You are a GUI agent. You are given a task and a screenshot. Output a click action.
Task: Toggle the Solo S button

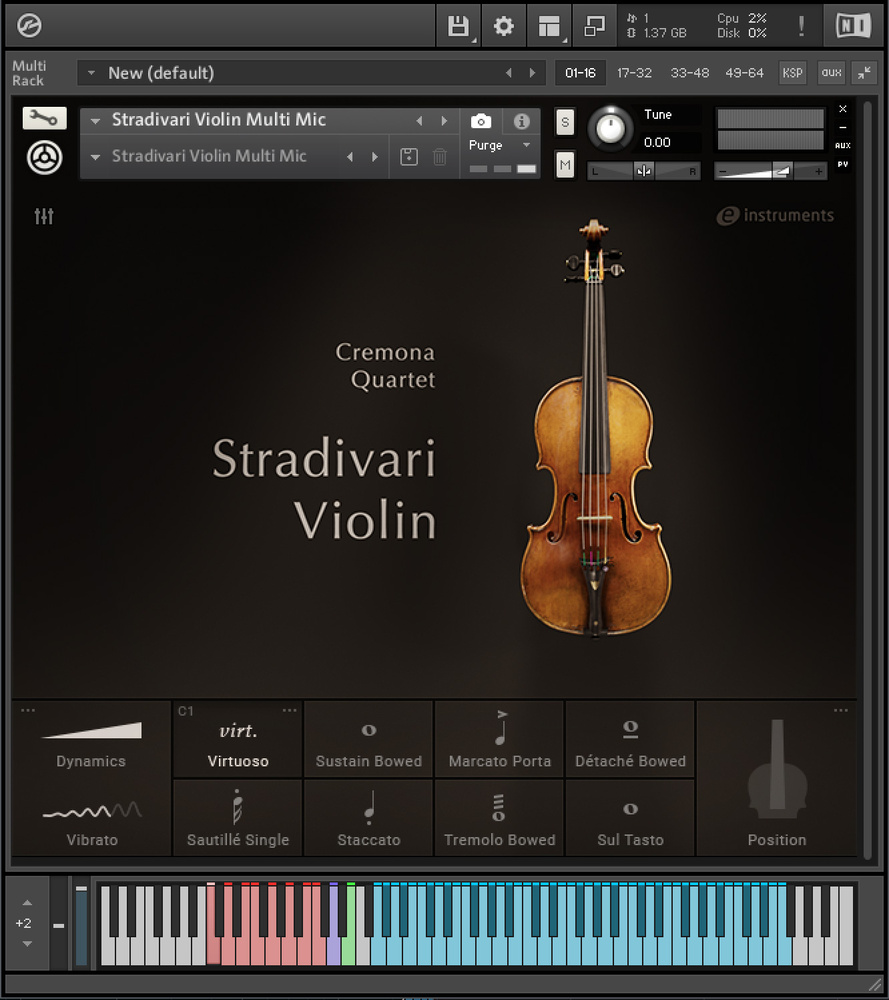[565, 123]
